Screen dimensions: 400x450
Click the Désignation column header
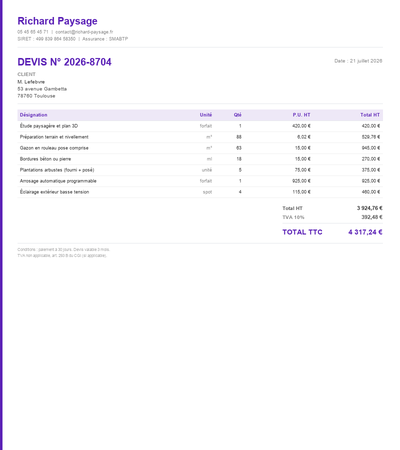[33, 115]
